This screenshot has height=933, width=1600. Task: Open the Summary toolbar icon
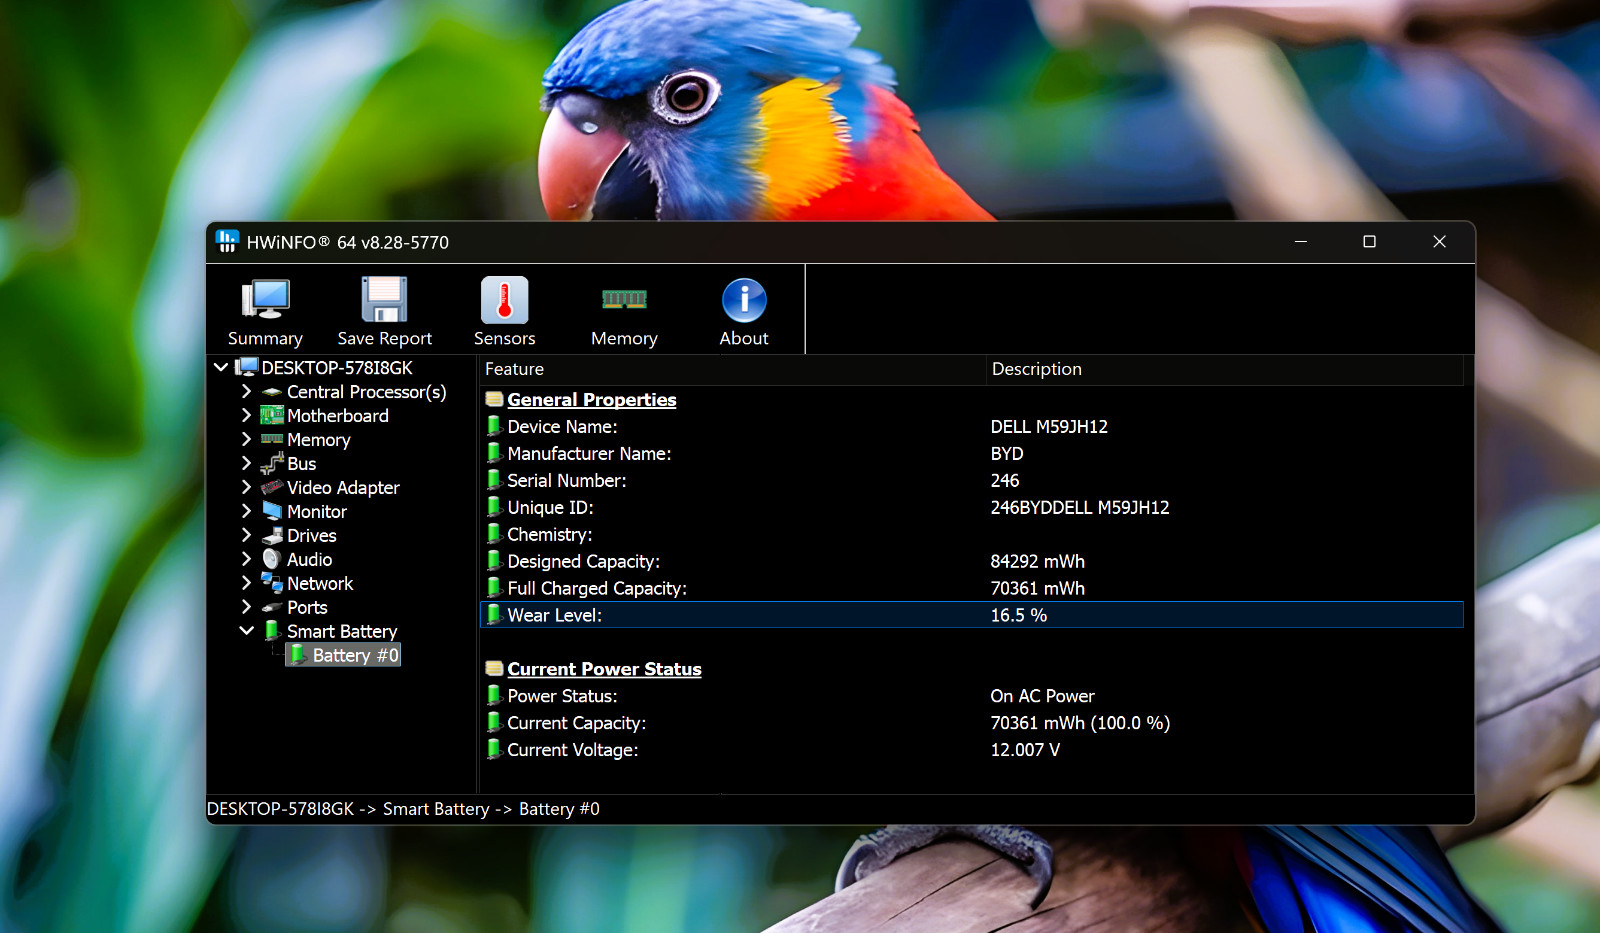(x=265, y=300)
